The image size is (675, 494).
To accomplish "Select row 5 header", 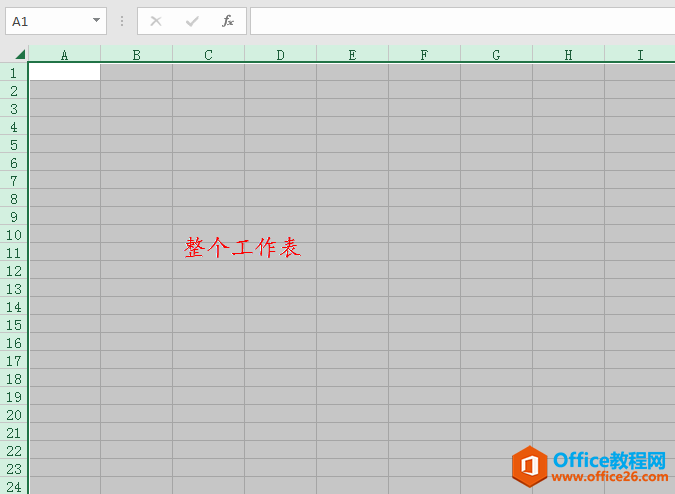I will coord(14,145).
